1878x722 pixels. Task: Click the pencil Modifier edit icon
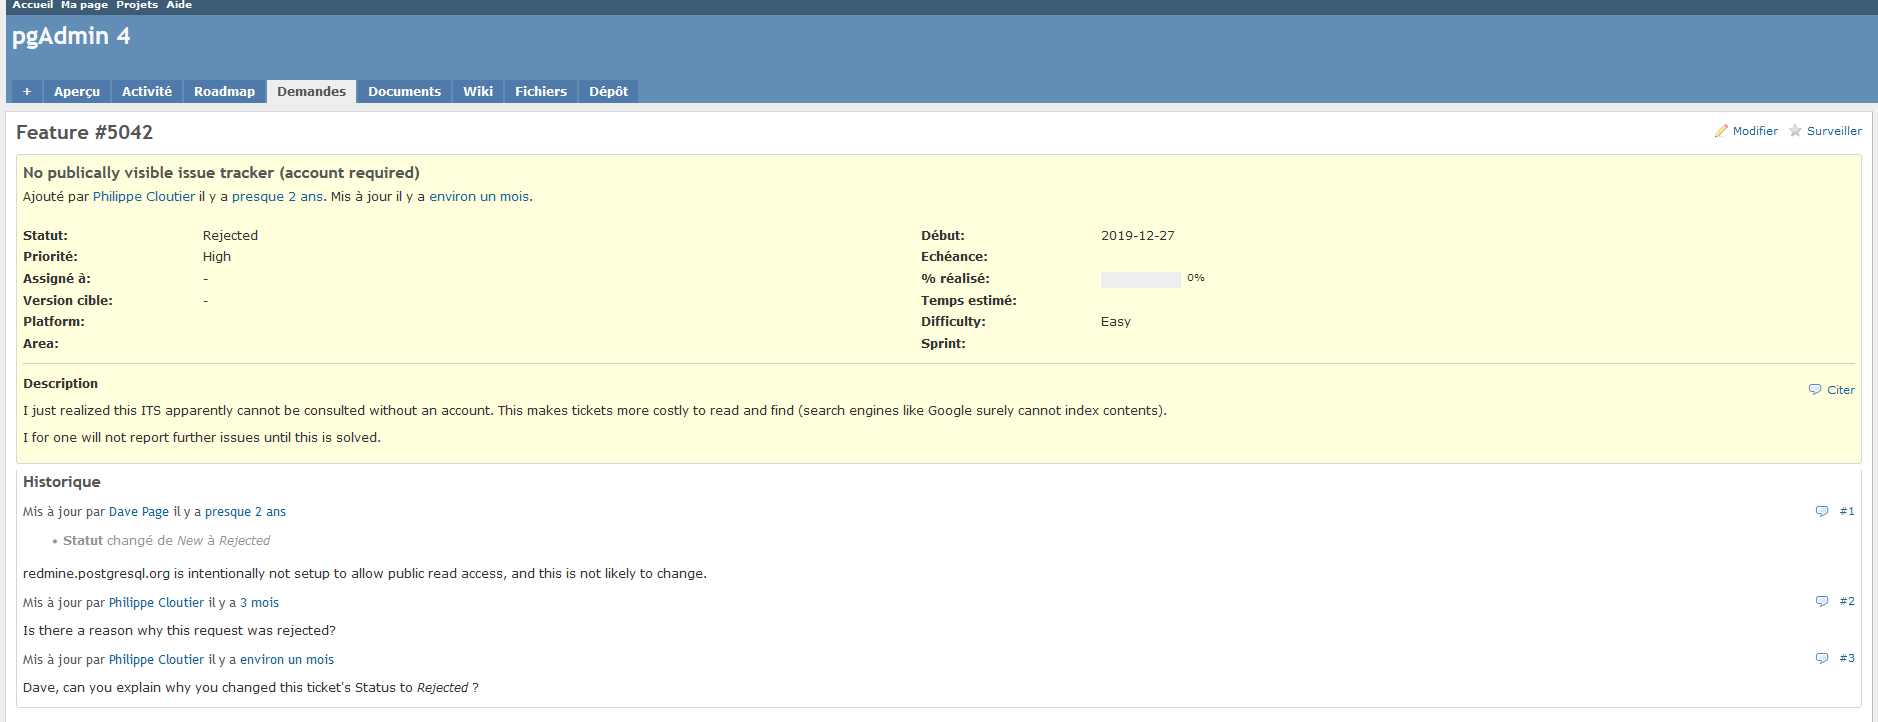coord(1721,131)
